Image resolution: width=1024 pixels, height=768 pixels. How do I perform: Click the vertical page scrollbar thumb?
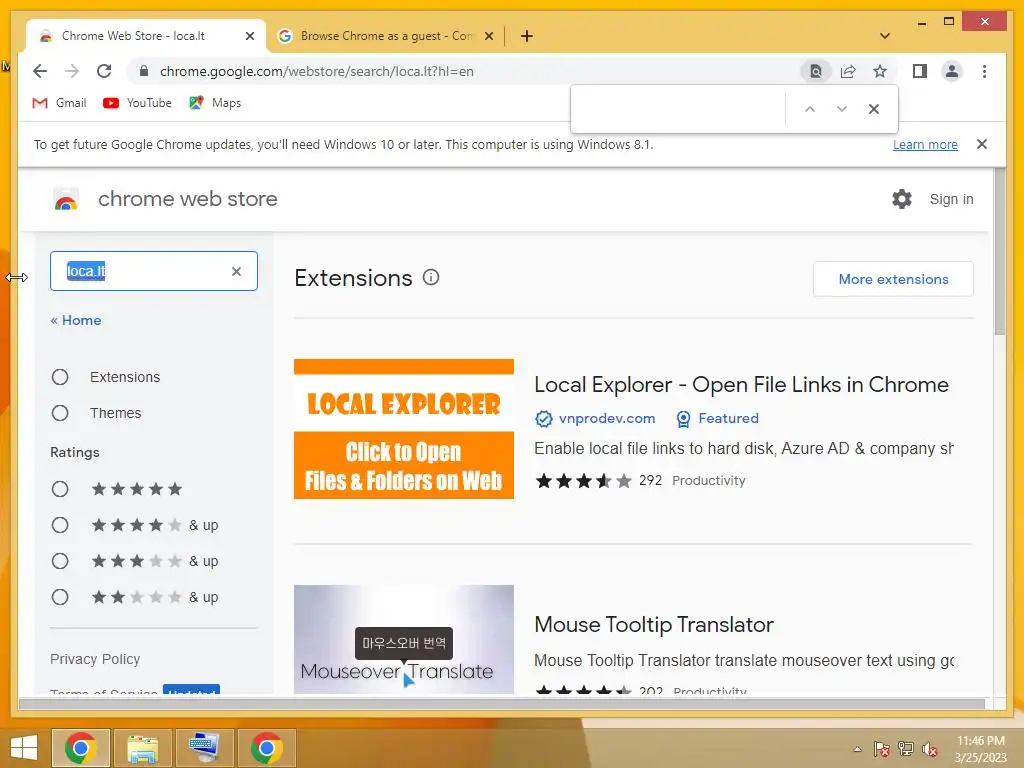coord(1000,251)
